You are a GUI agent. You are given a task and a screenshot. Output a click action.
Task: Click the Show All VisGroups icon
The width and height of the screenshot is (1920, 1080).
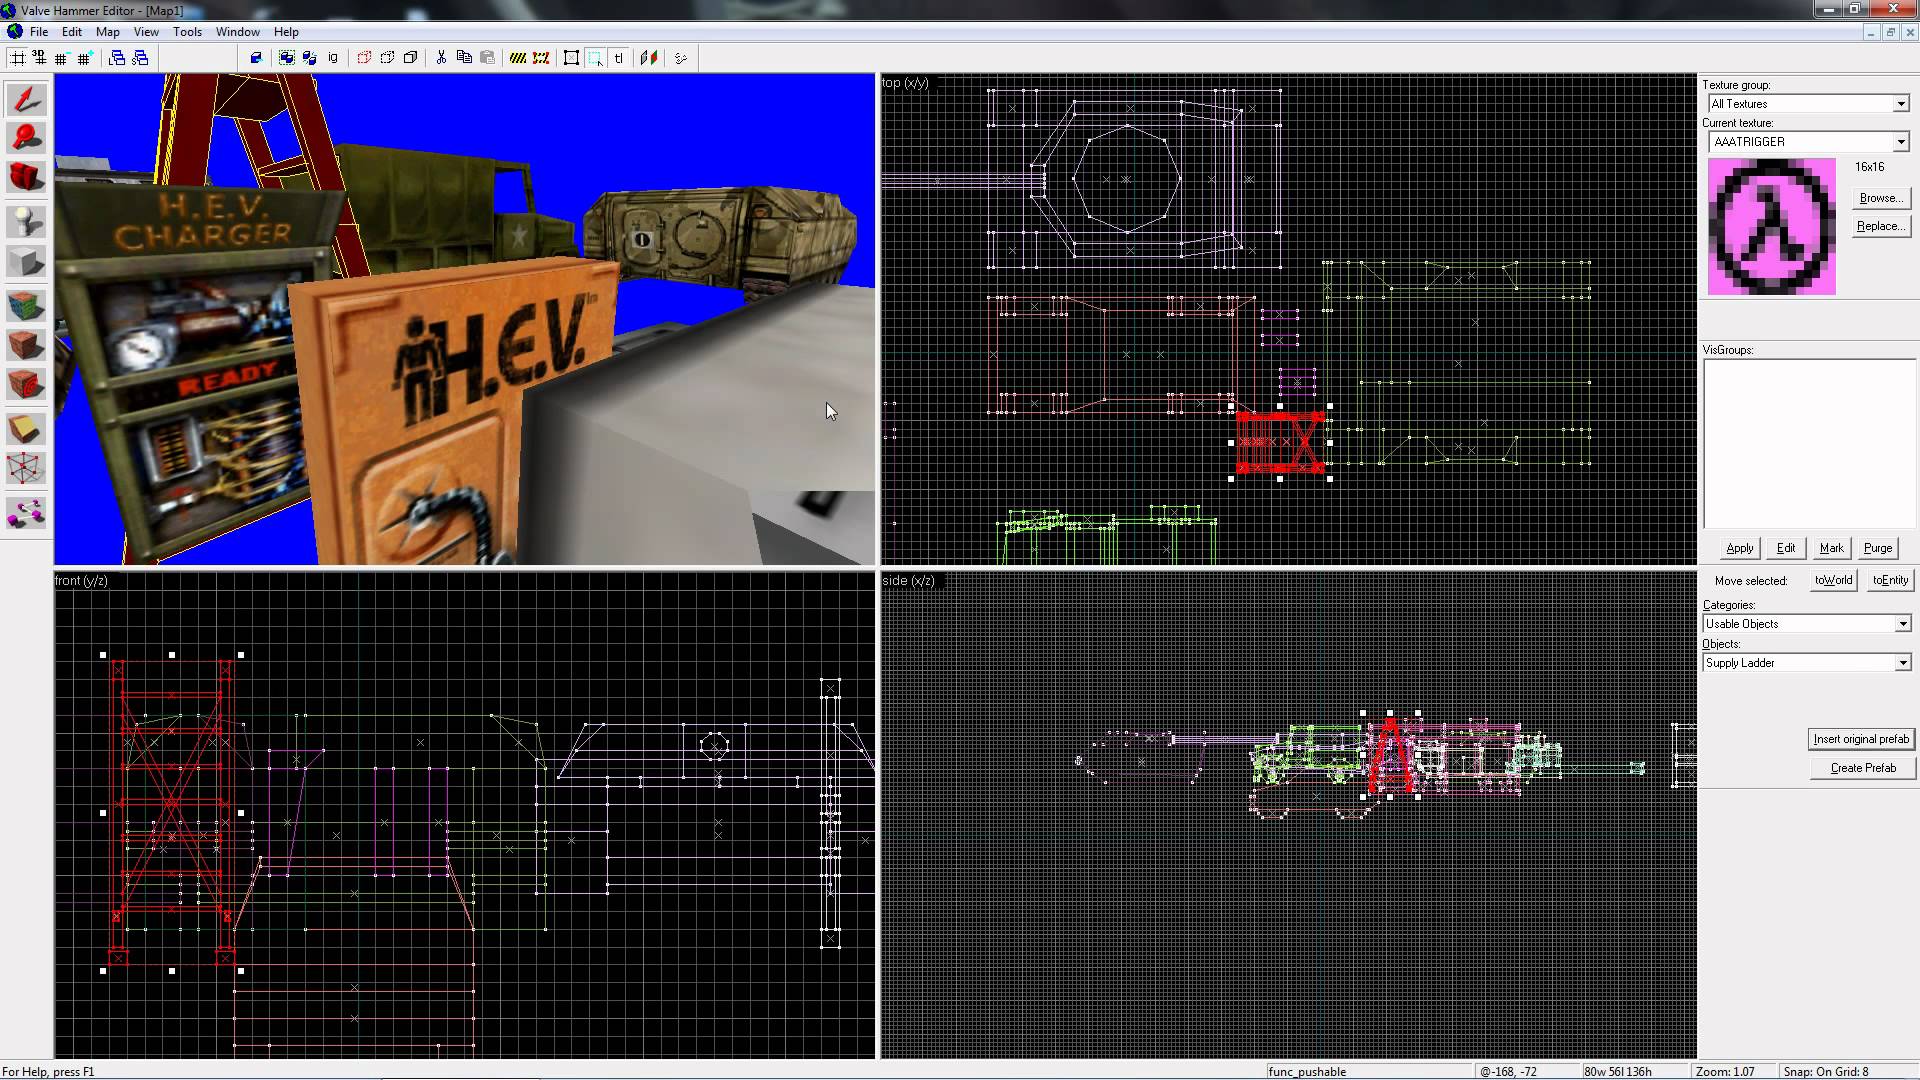(x=410, y=58)
